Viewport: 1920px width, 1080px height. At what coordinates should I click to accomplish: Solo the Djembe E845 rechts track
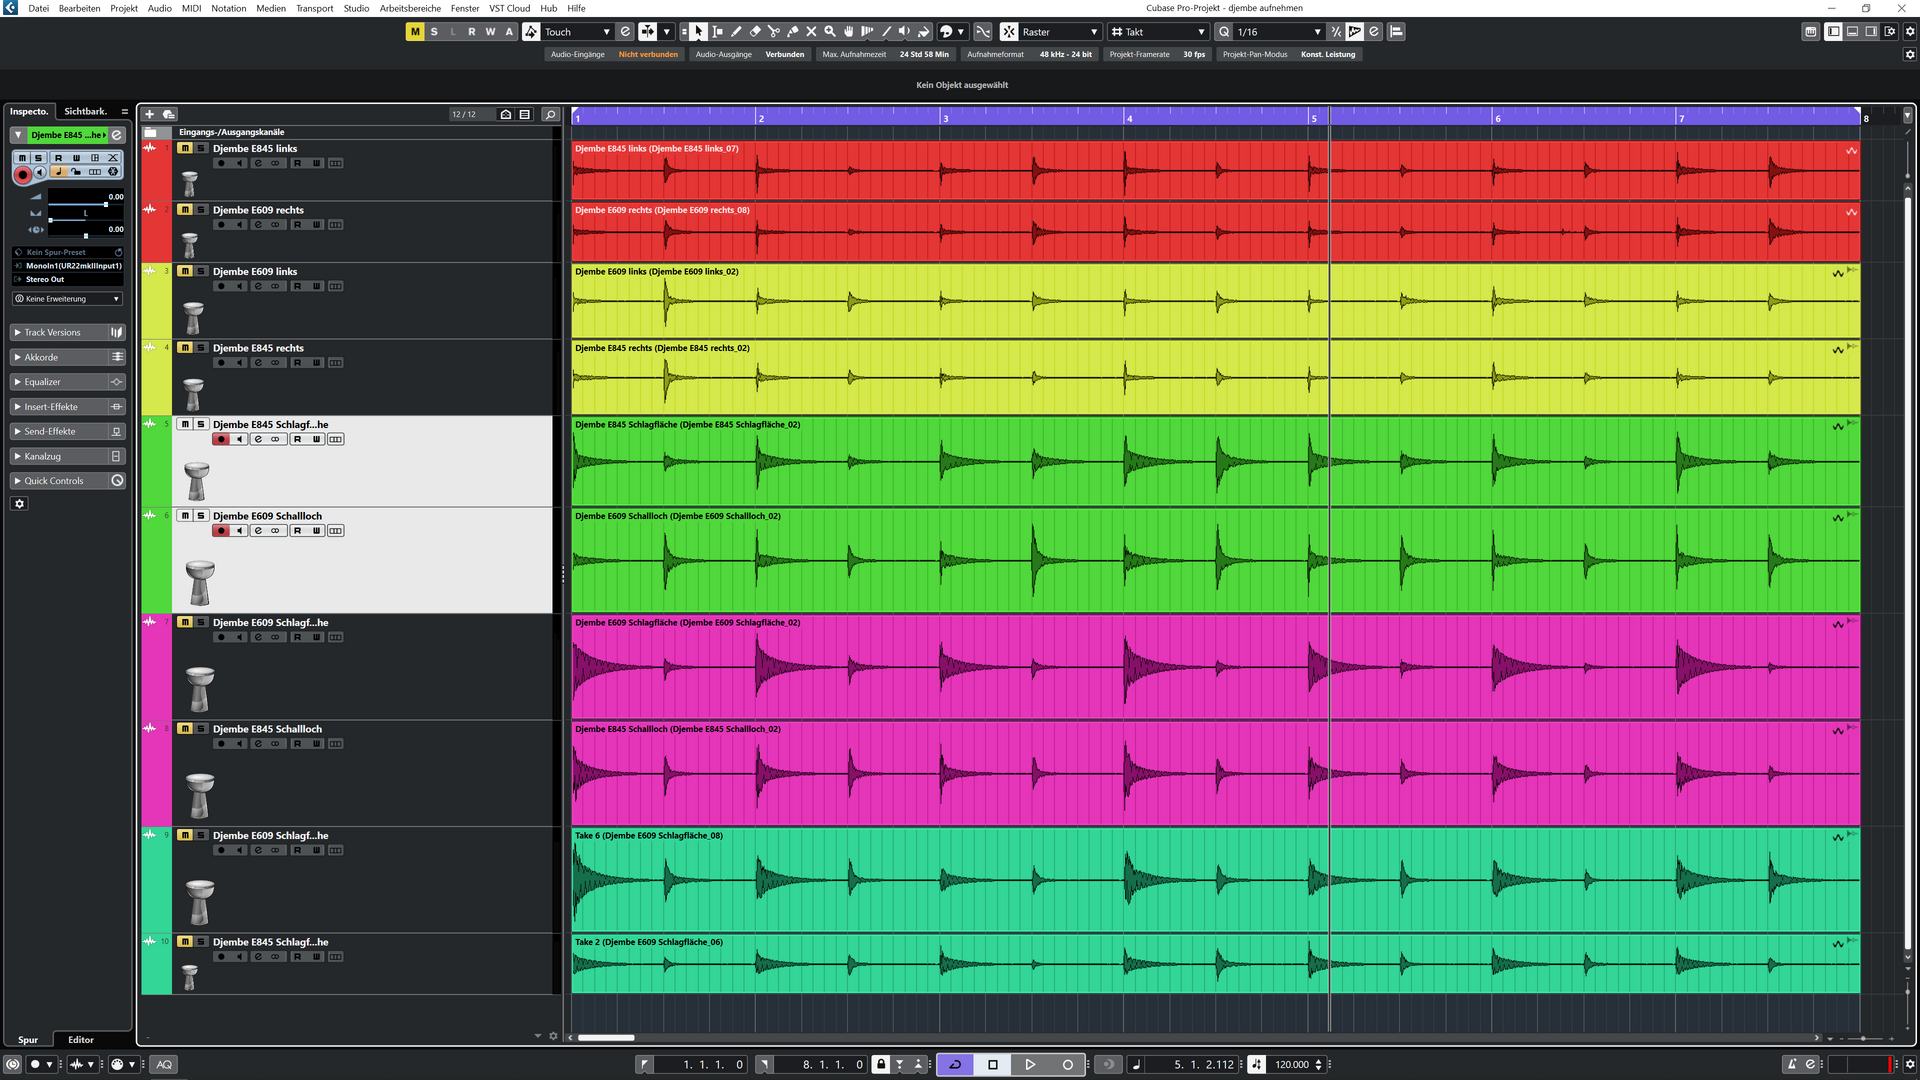coord(201,348)
